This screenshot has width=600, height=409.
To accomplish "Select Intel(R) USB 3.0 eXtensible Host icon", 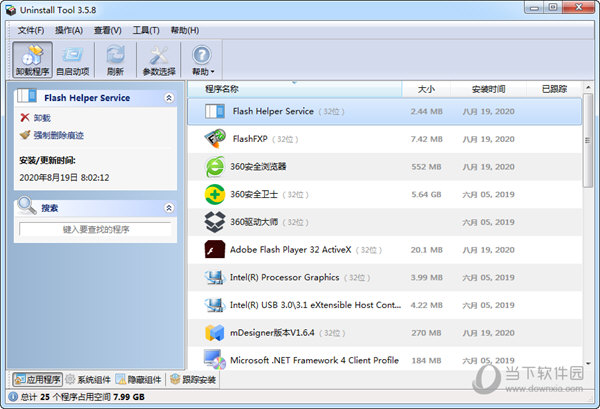I will [x=215, y=305].
